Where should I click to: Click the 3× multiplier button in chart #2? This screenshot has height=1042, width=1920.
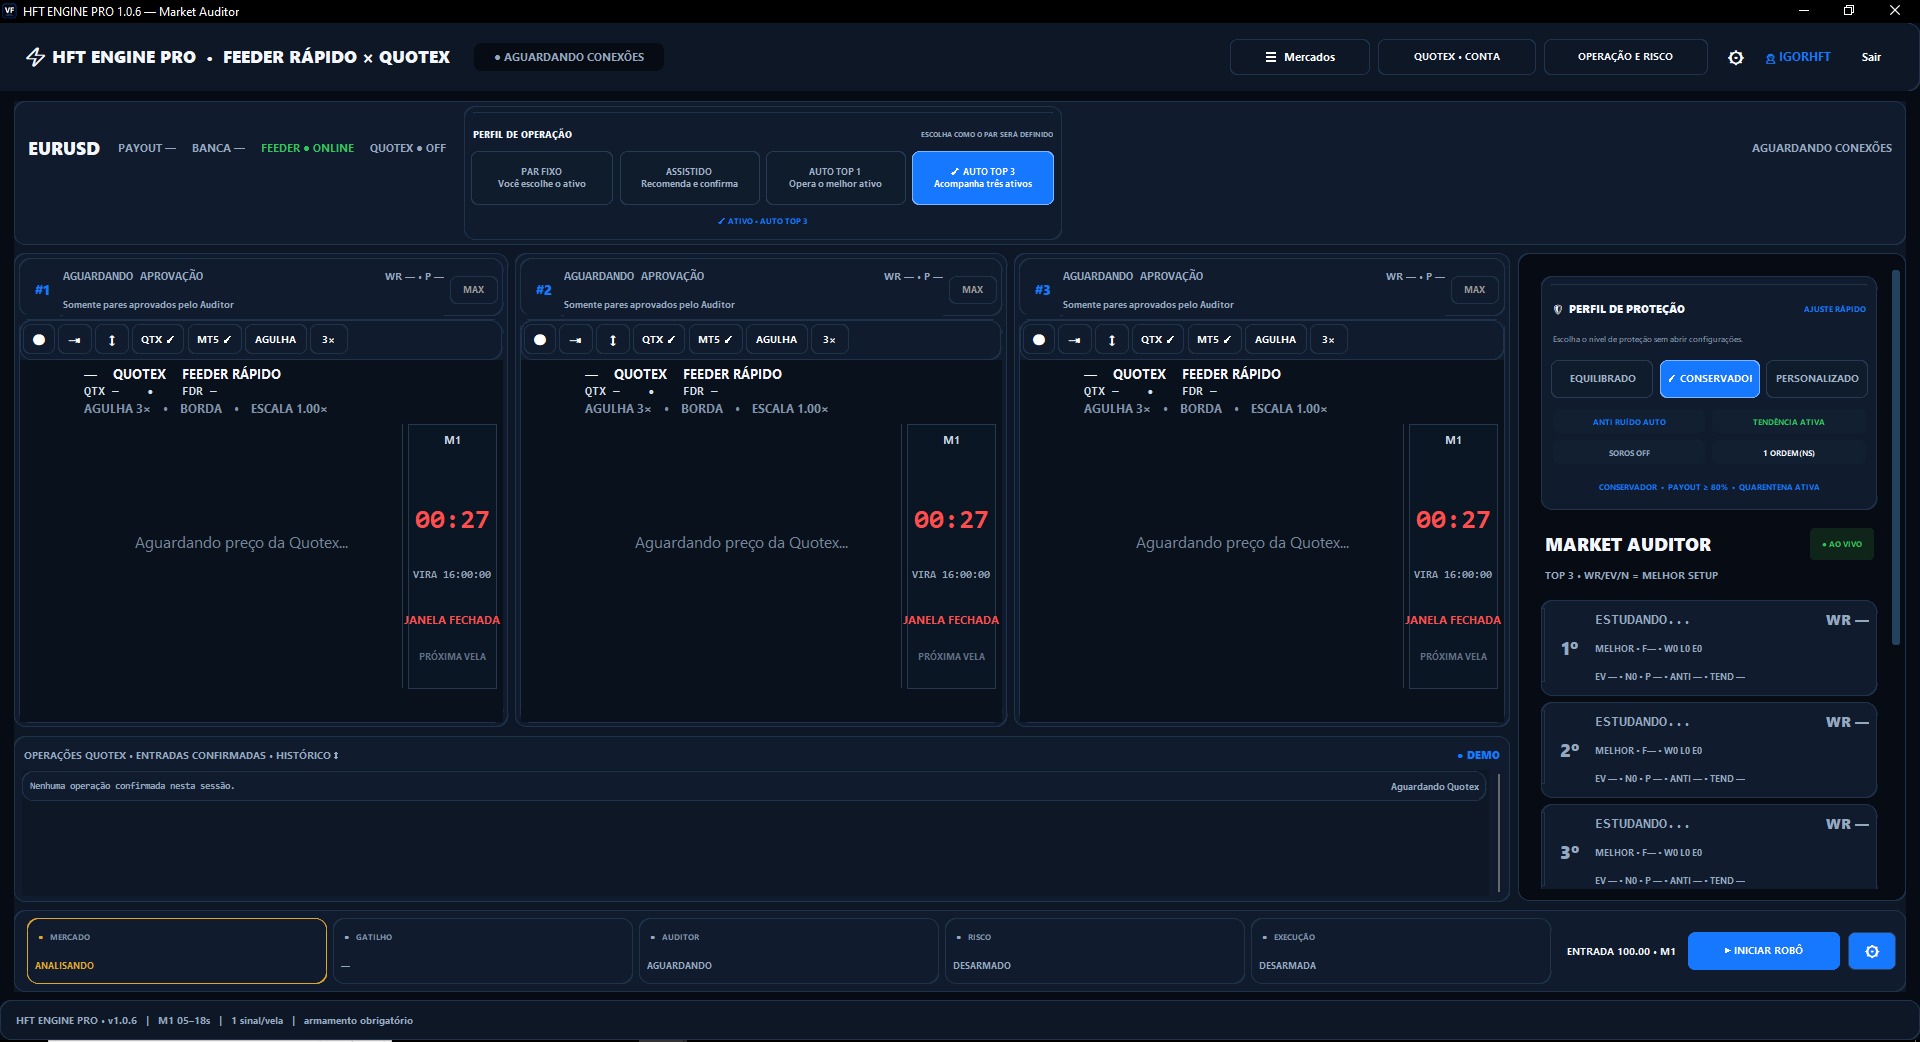[829, 340]
